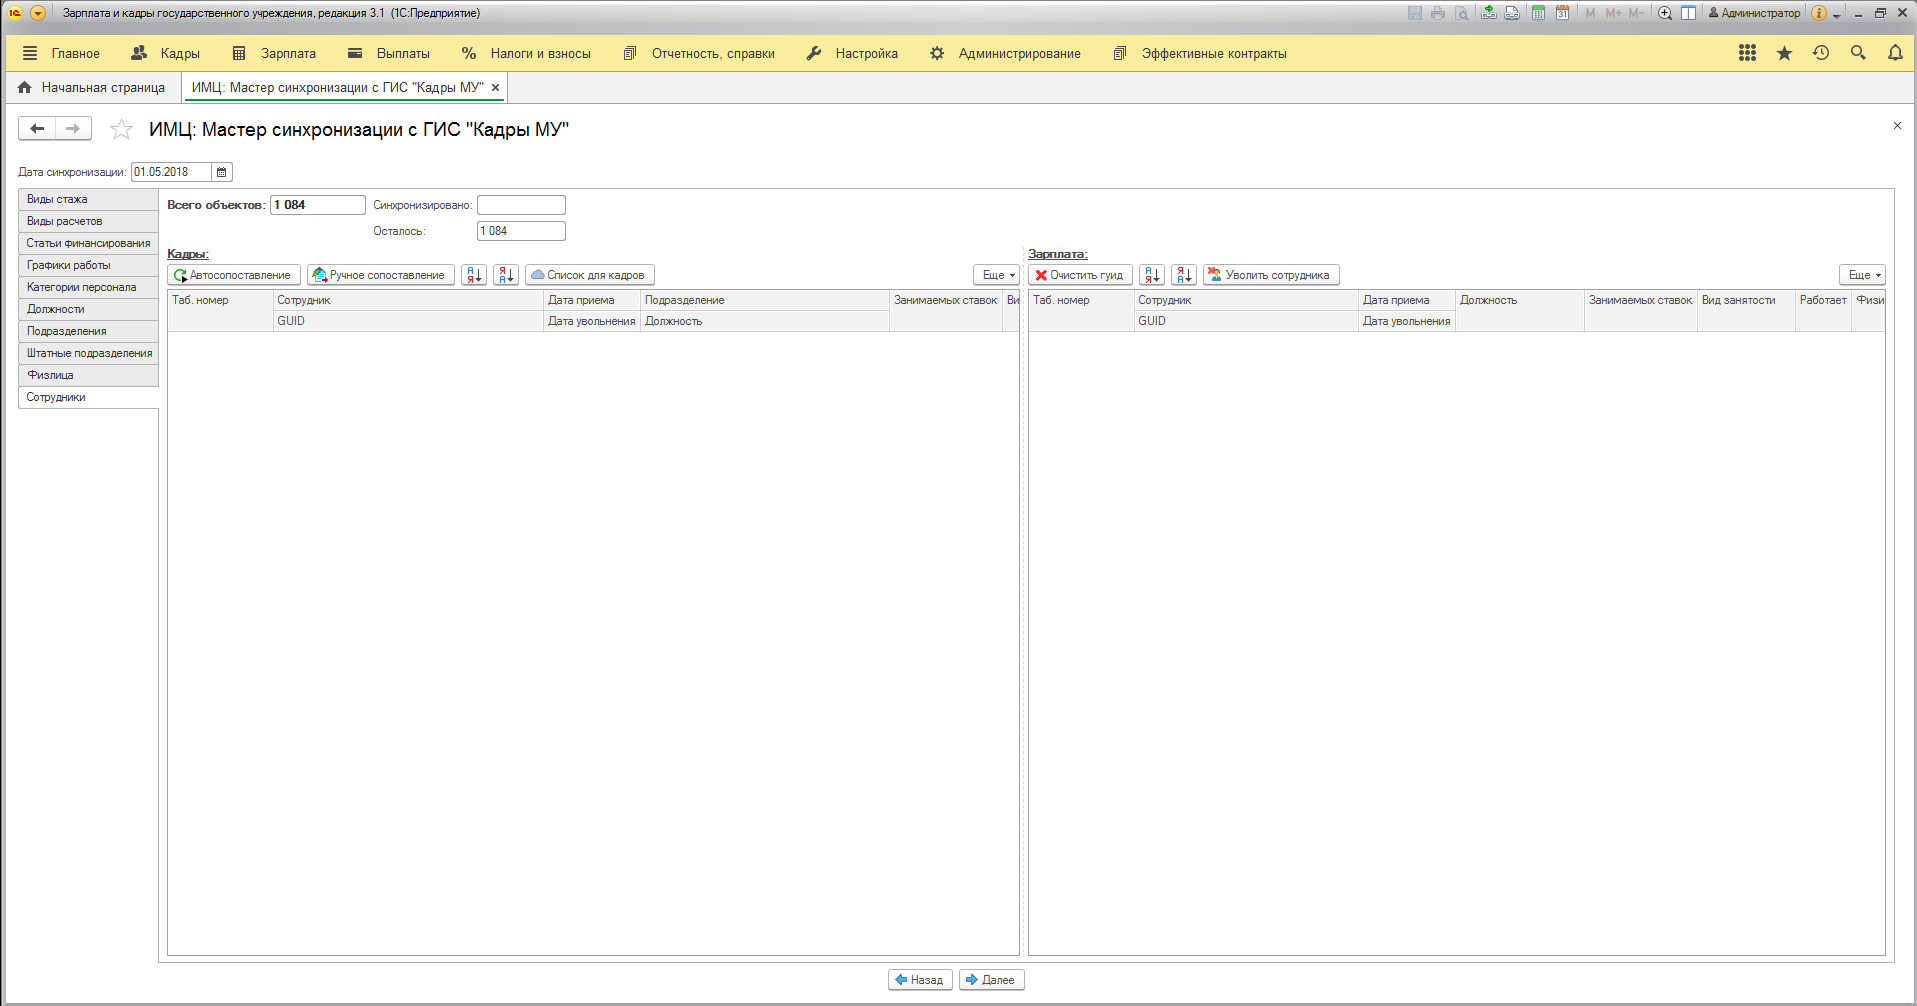1917x1006 pixels.
Task: Sort Зарплата list descending
Action: point(1184,275)
